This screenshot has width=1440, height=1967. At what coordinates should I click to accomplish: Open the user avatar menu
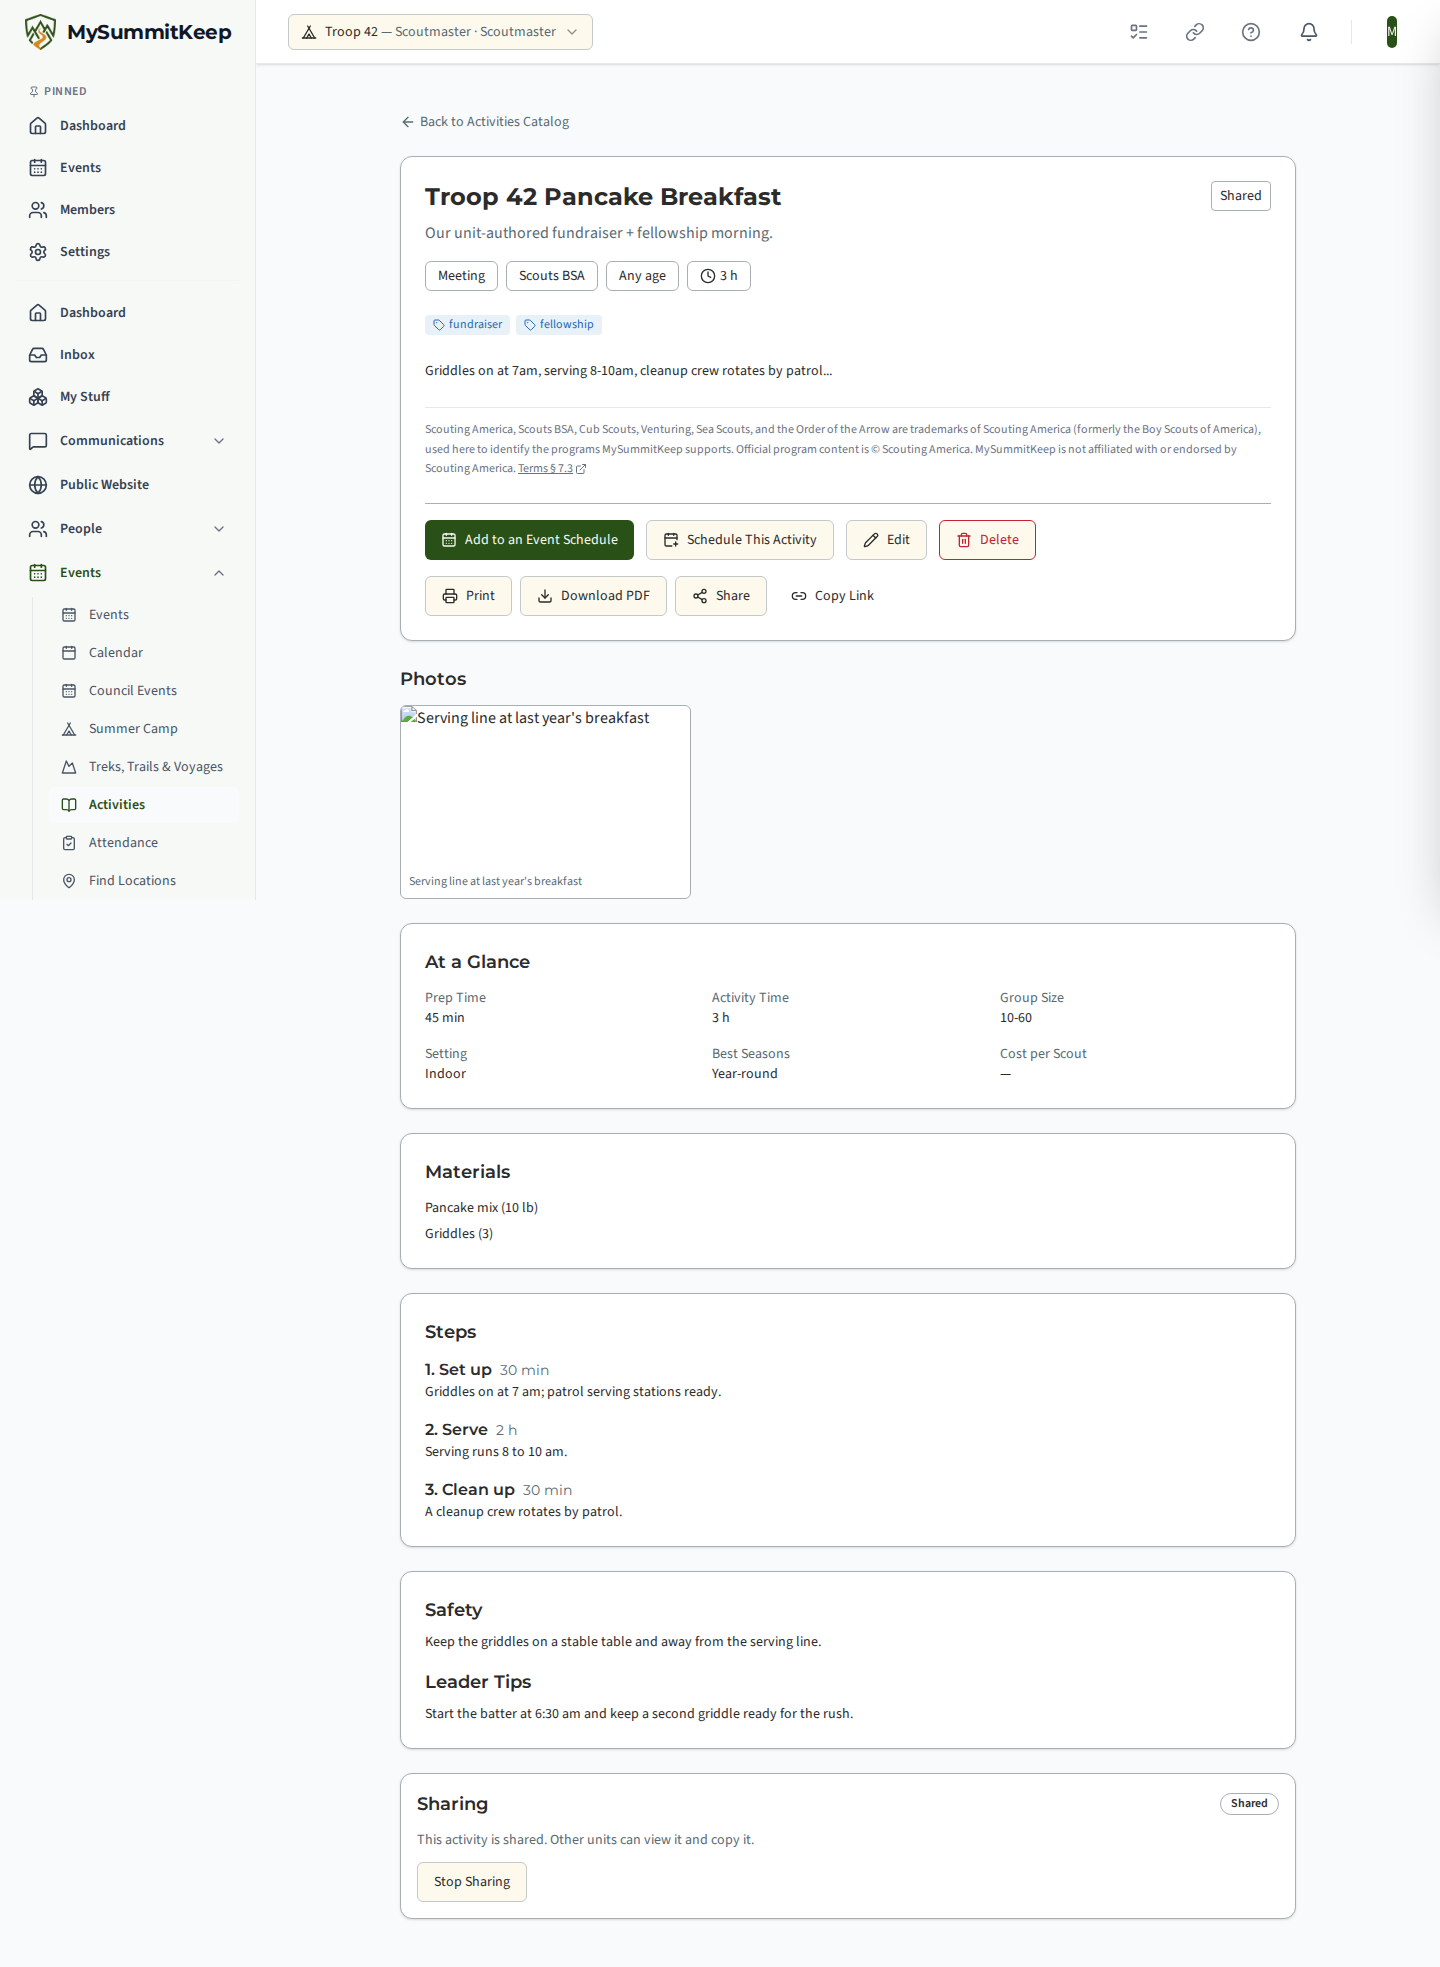click(1392, 32)
